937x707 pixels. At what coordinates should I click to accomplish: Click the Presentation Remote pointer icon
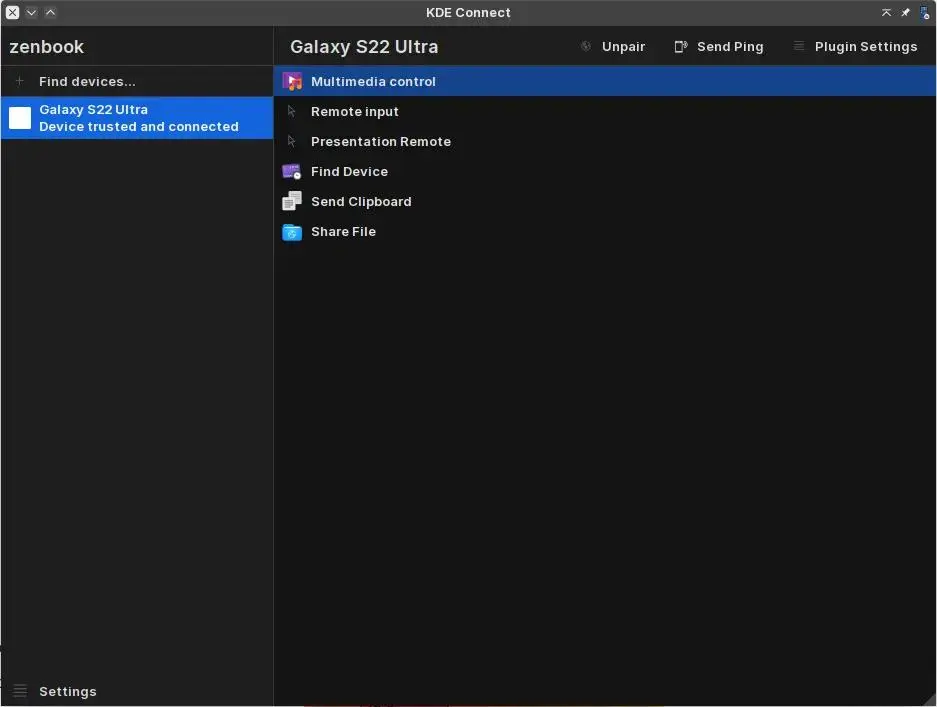coord(292,141)
